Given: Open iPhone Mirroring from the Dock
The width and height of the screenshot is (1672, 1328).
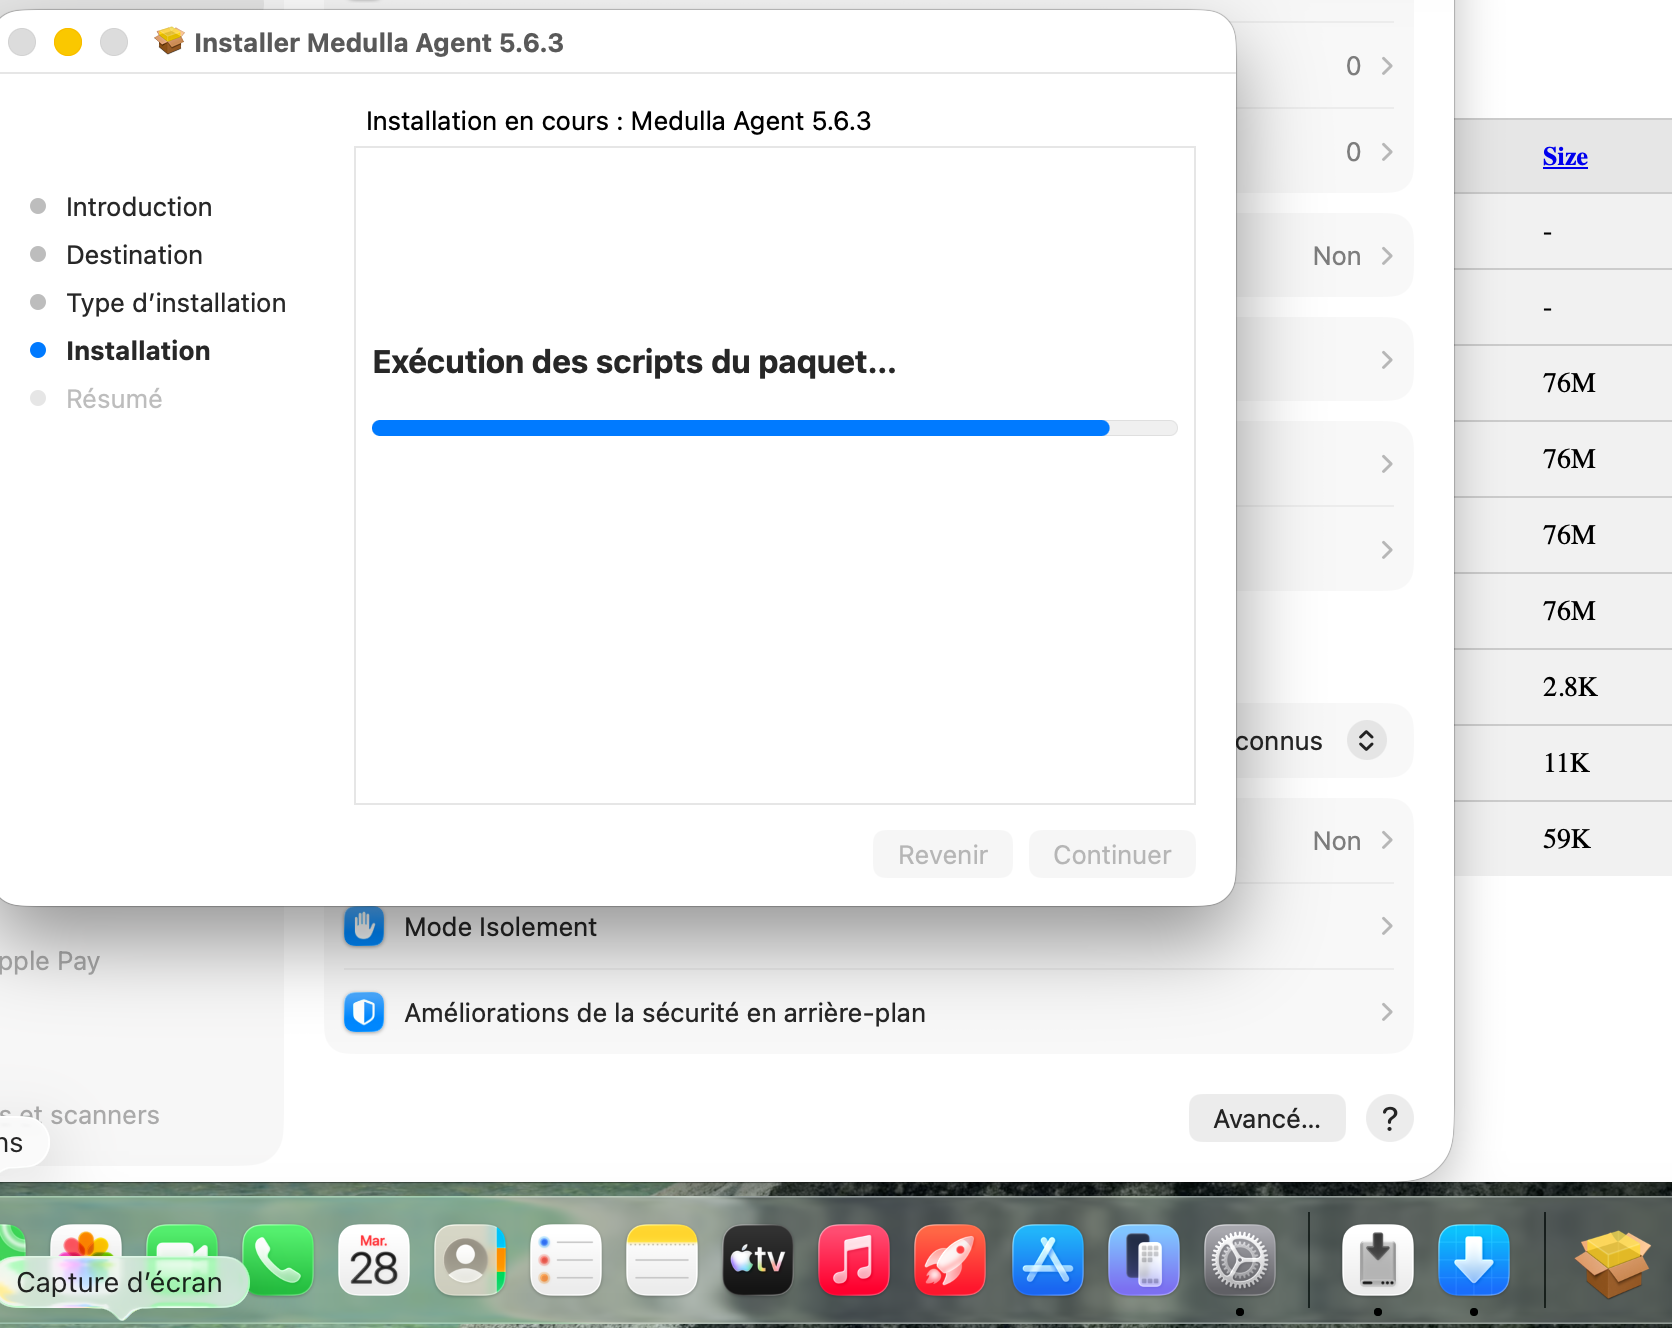Looking at the screenshot, I should (x=1143, y=1260).
